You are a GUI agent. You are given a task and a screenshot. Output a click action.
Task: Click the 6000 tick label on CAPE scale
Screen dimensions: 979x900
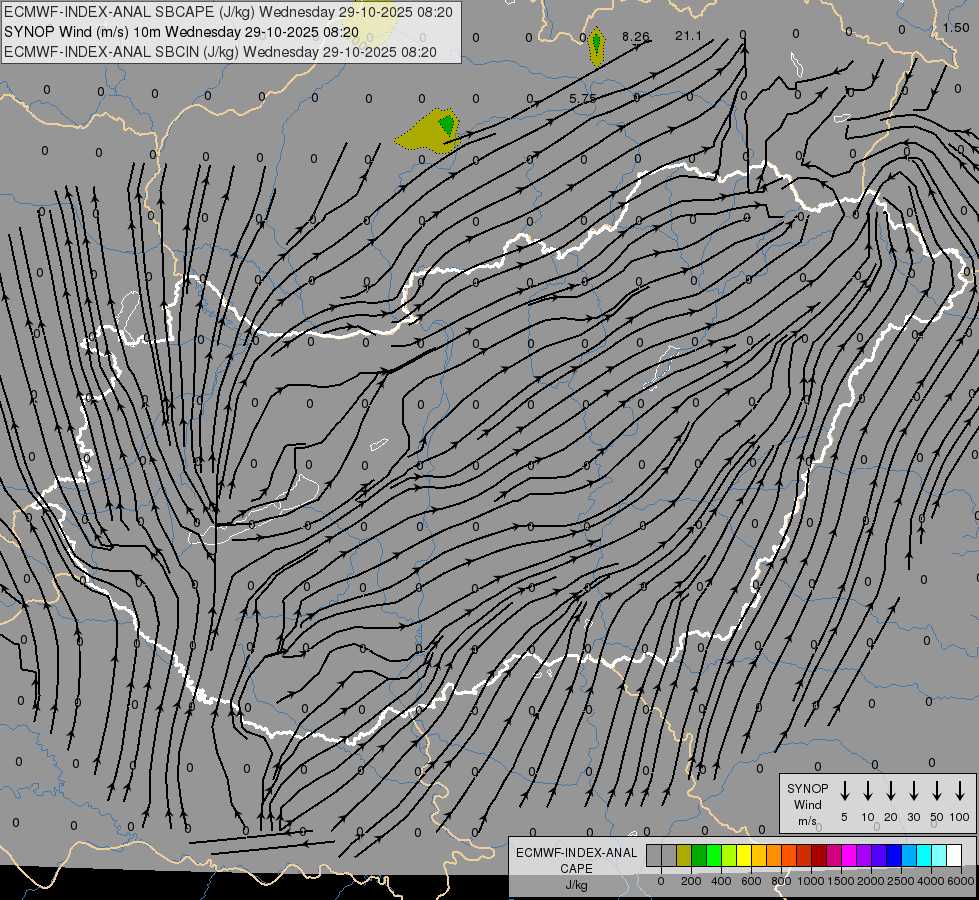tap(962, 881)
